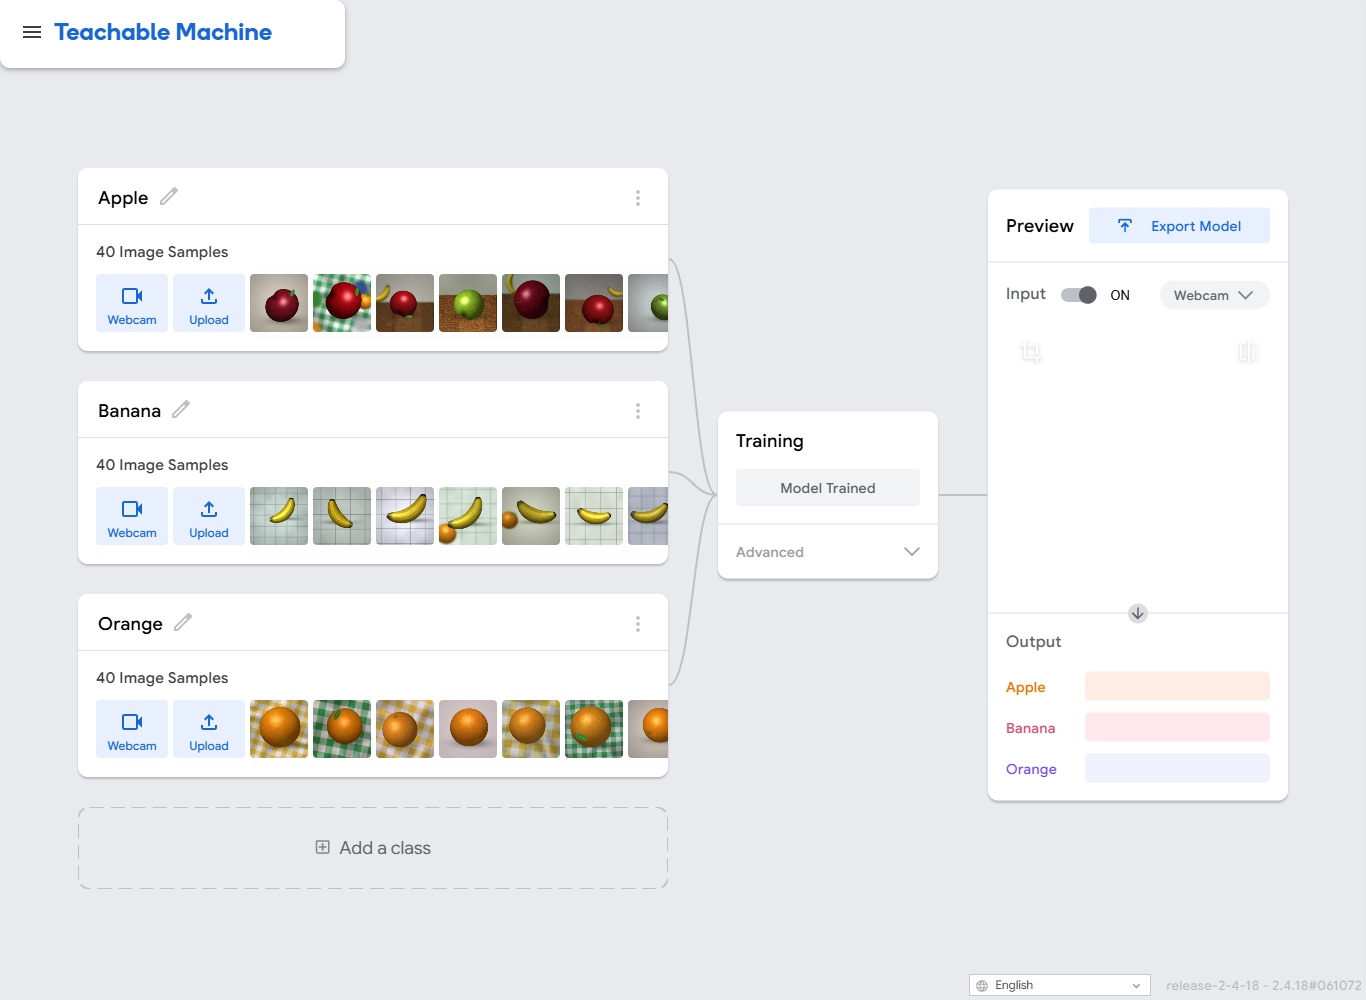This screenshot has height=1000, width=1366.
Task: Toggle the Input ON switch off
Action: point(1079,295)
